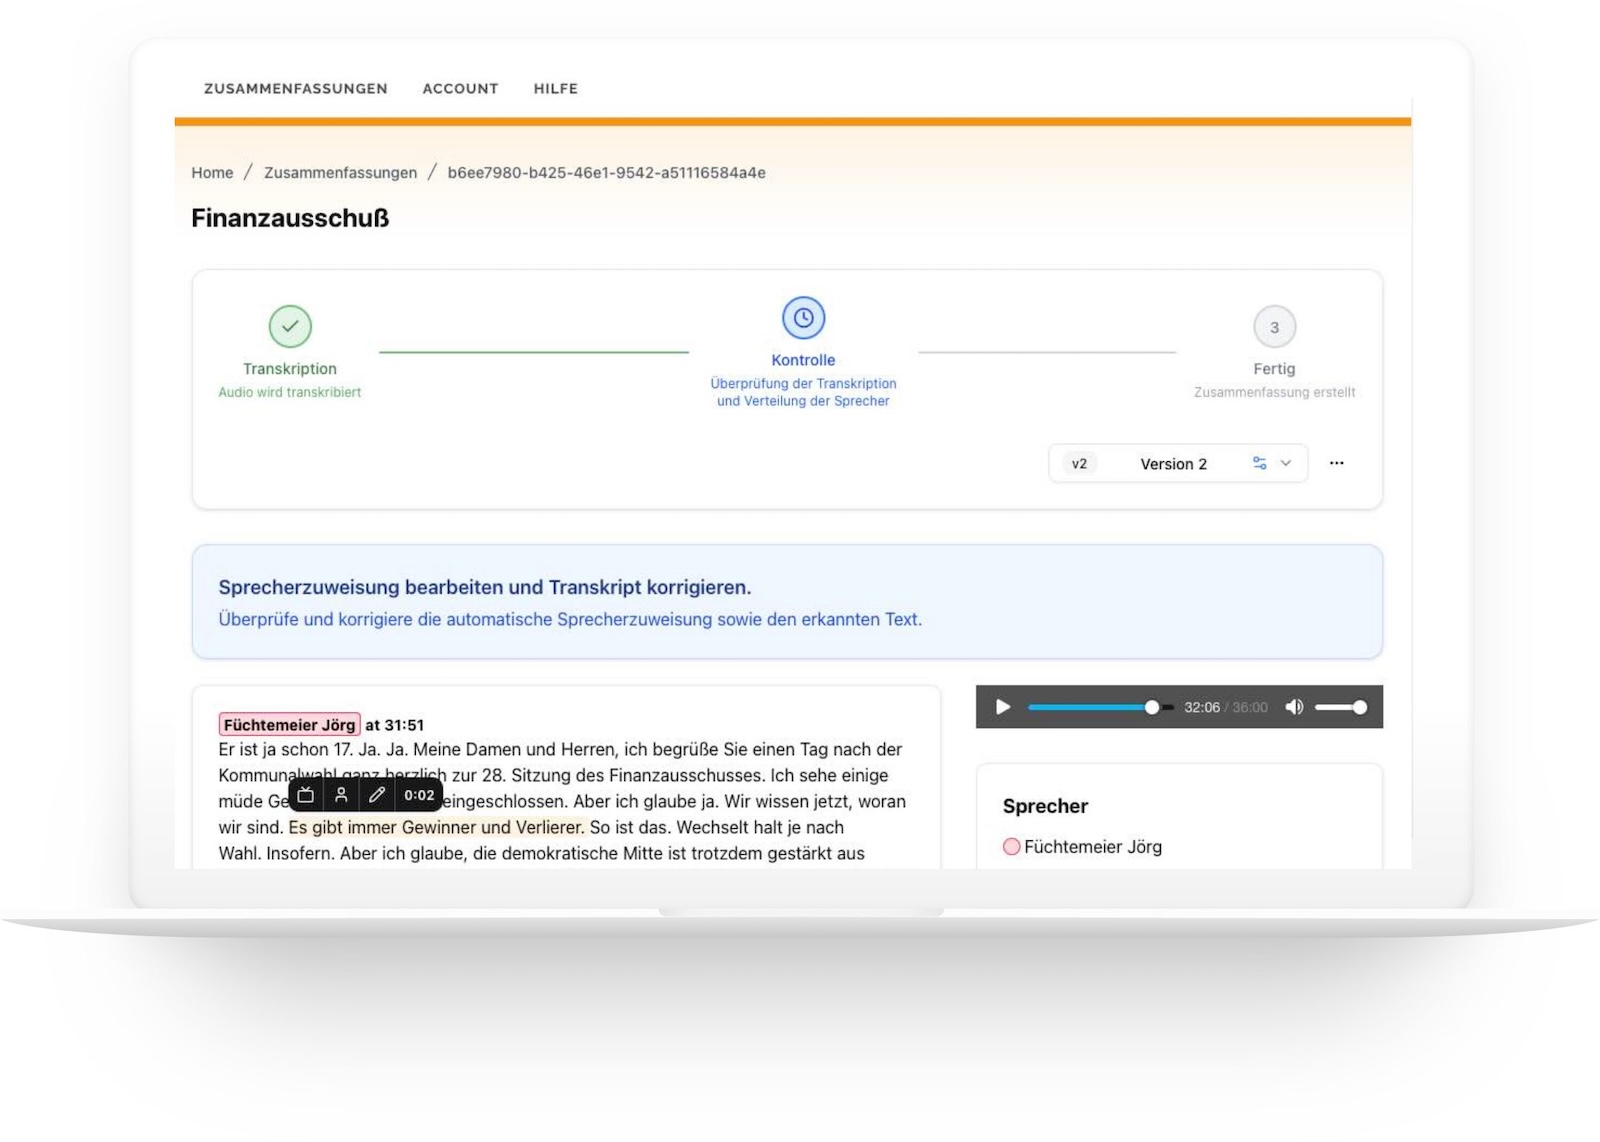The width and height of the screenshot is (1600, 1142).
Task: Click the Füchtemeier Jörg speaker tag in transcript
Action: (x=289, y=724)
